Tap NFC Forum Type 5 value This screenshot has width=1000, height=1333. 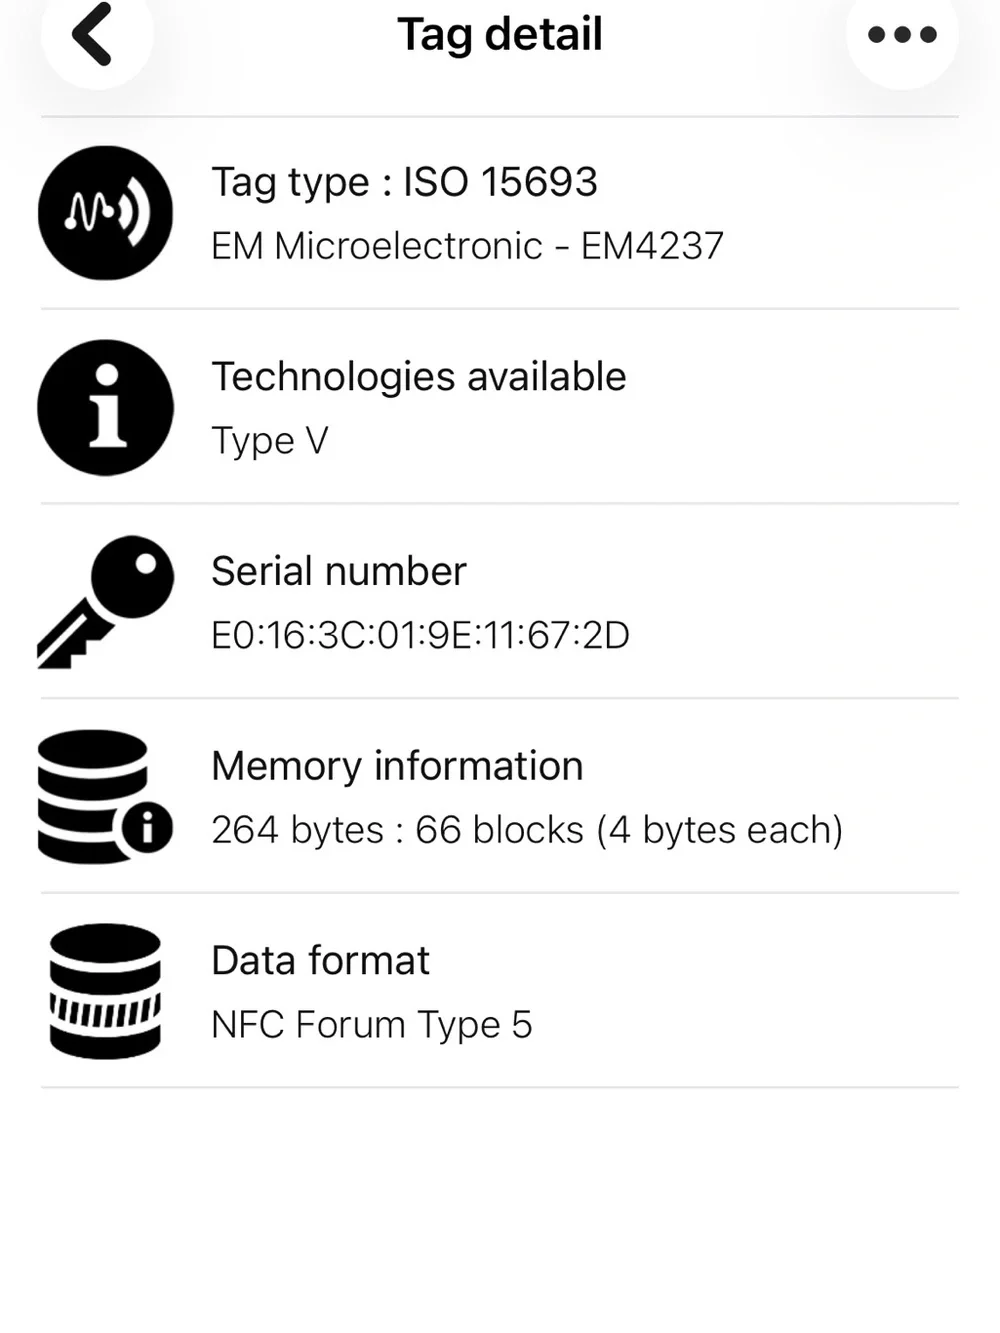point(372,1025)
